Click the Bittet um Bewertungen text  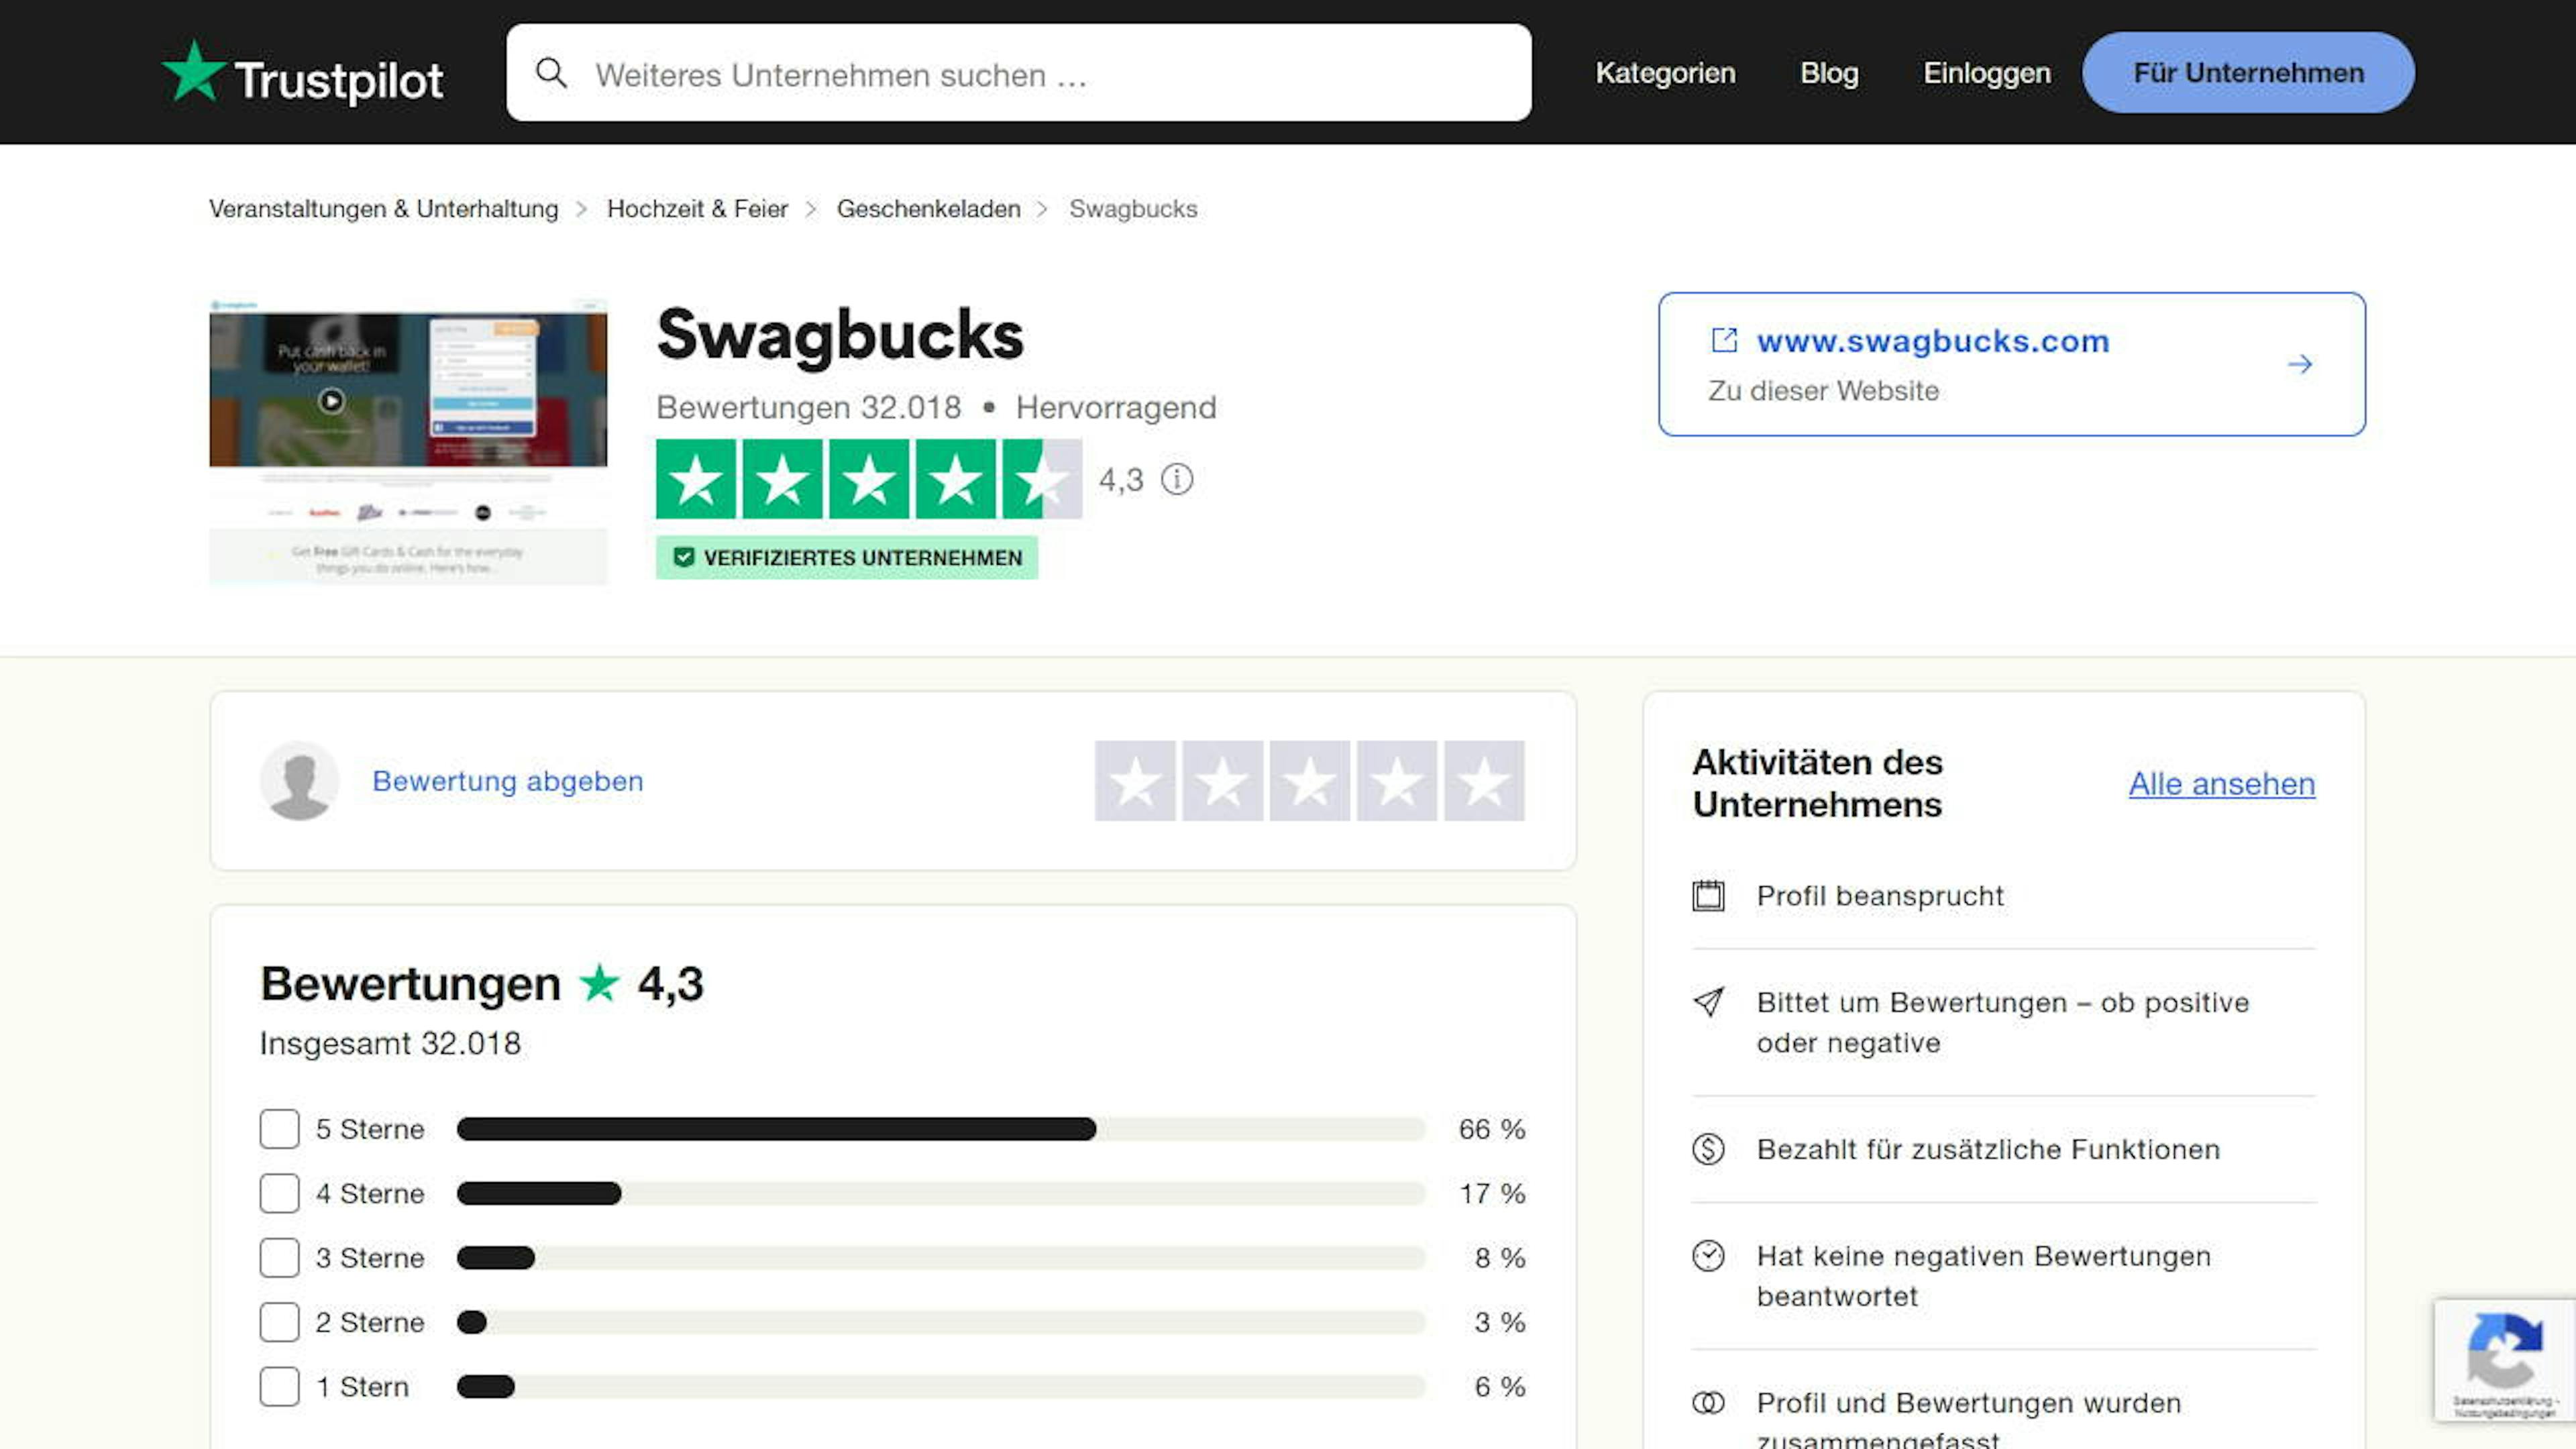coord(2003,1022)
